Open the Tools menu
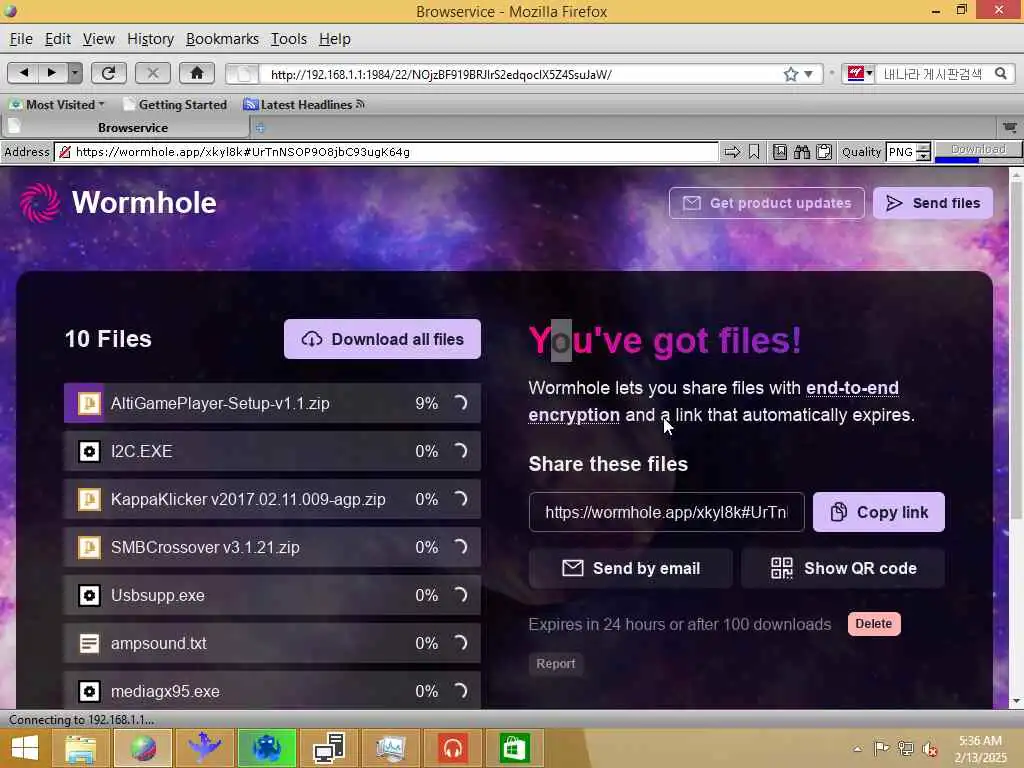This screenshot has width=1024, height=768. 289,39
